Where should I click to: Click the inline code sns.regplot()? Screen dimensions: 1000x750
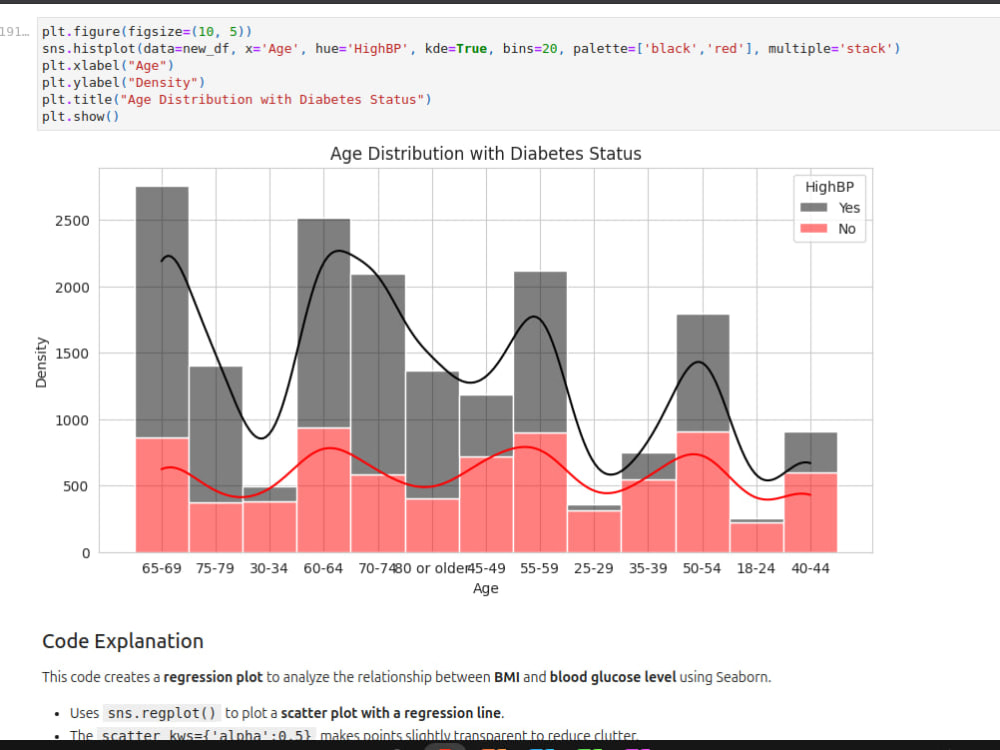coord(160,712)
